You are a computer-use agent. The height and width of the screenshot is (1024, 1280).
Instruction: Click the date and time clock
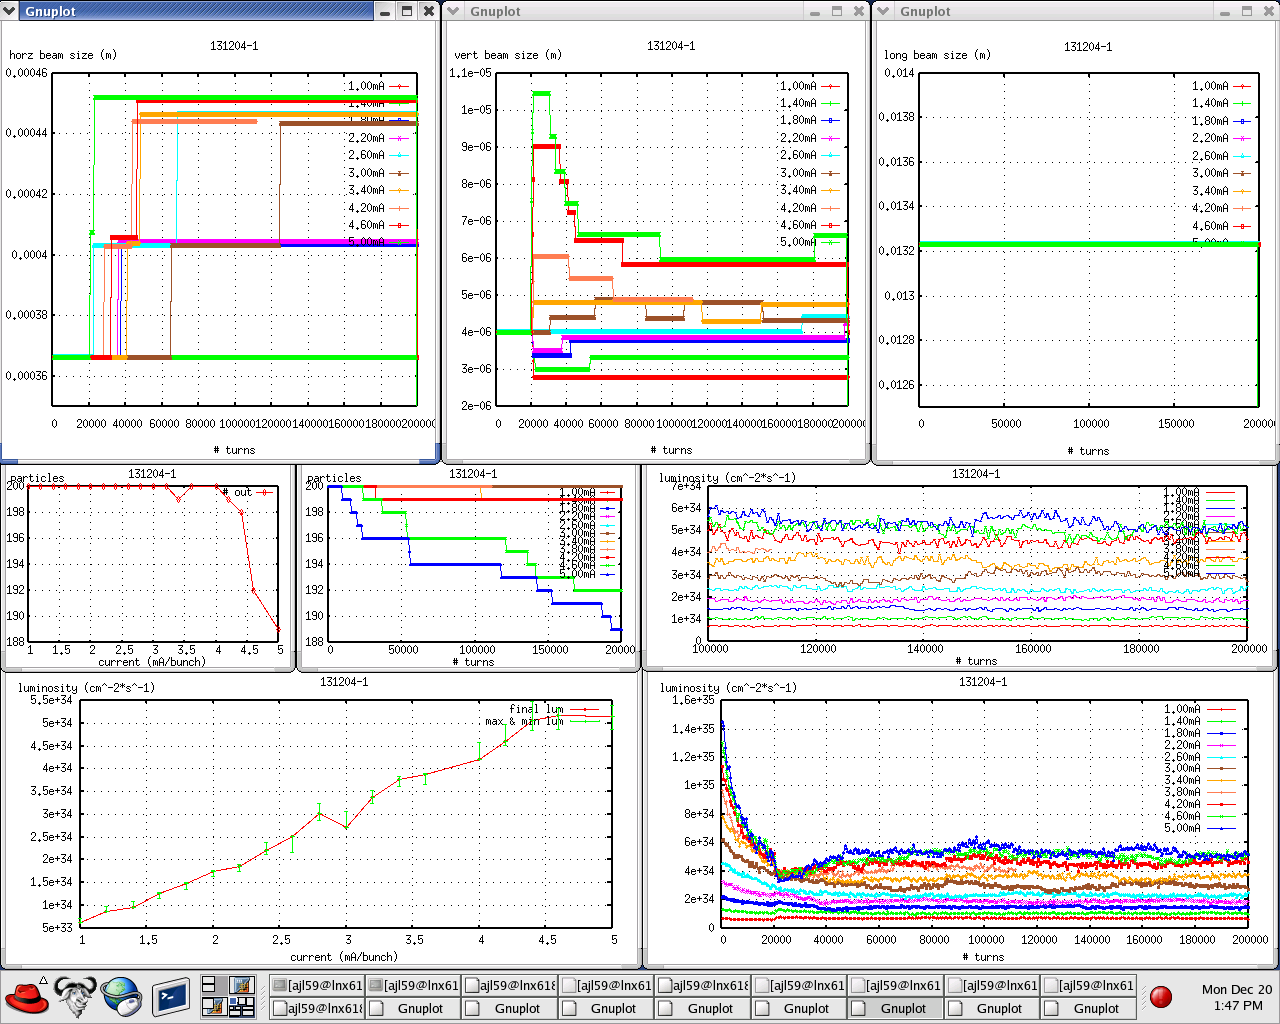click(1236, 997)
